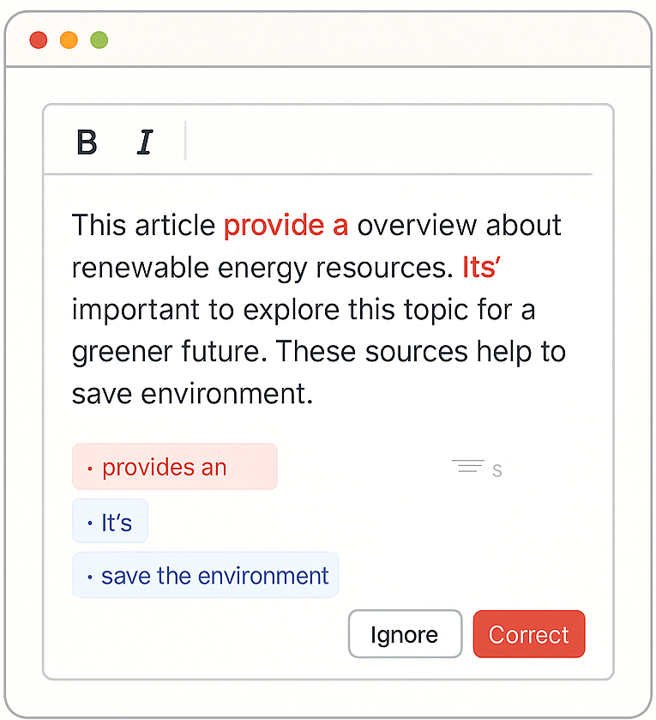This screenshot has height=720, width=656.
Task: Toggle bold formatting with the B icon
Action: coord(87,143)
